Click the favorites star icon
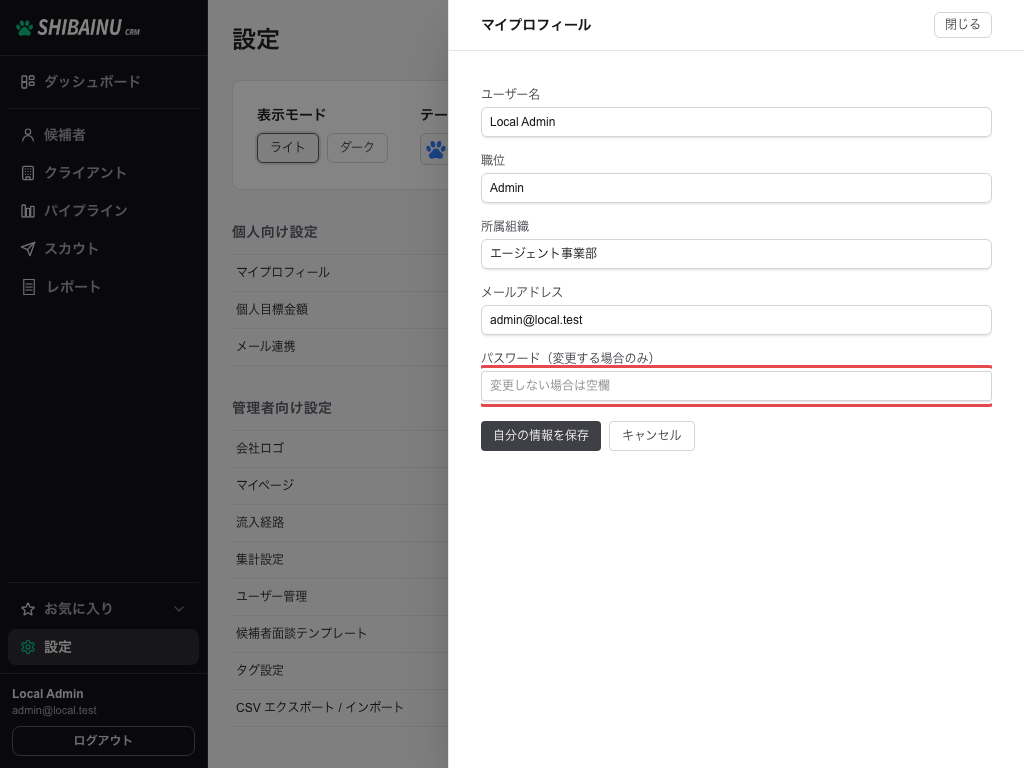The height and width of the screenshot is (768, 1024). click(x=27, y=609)
